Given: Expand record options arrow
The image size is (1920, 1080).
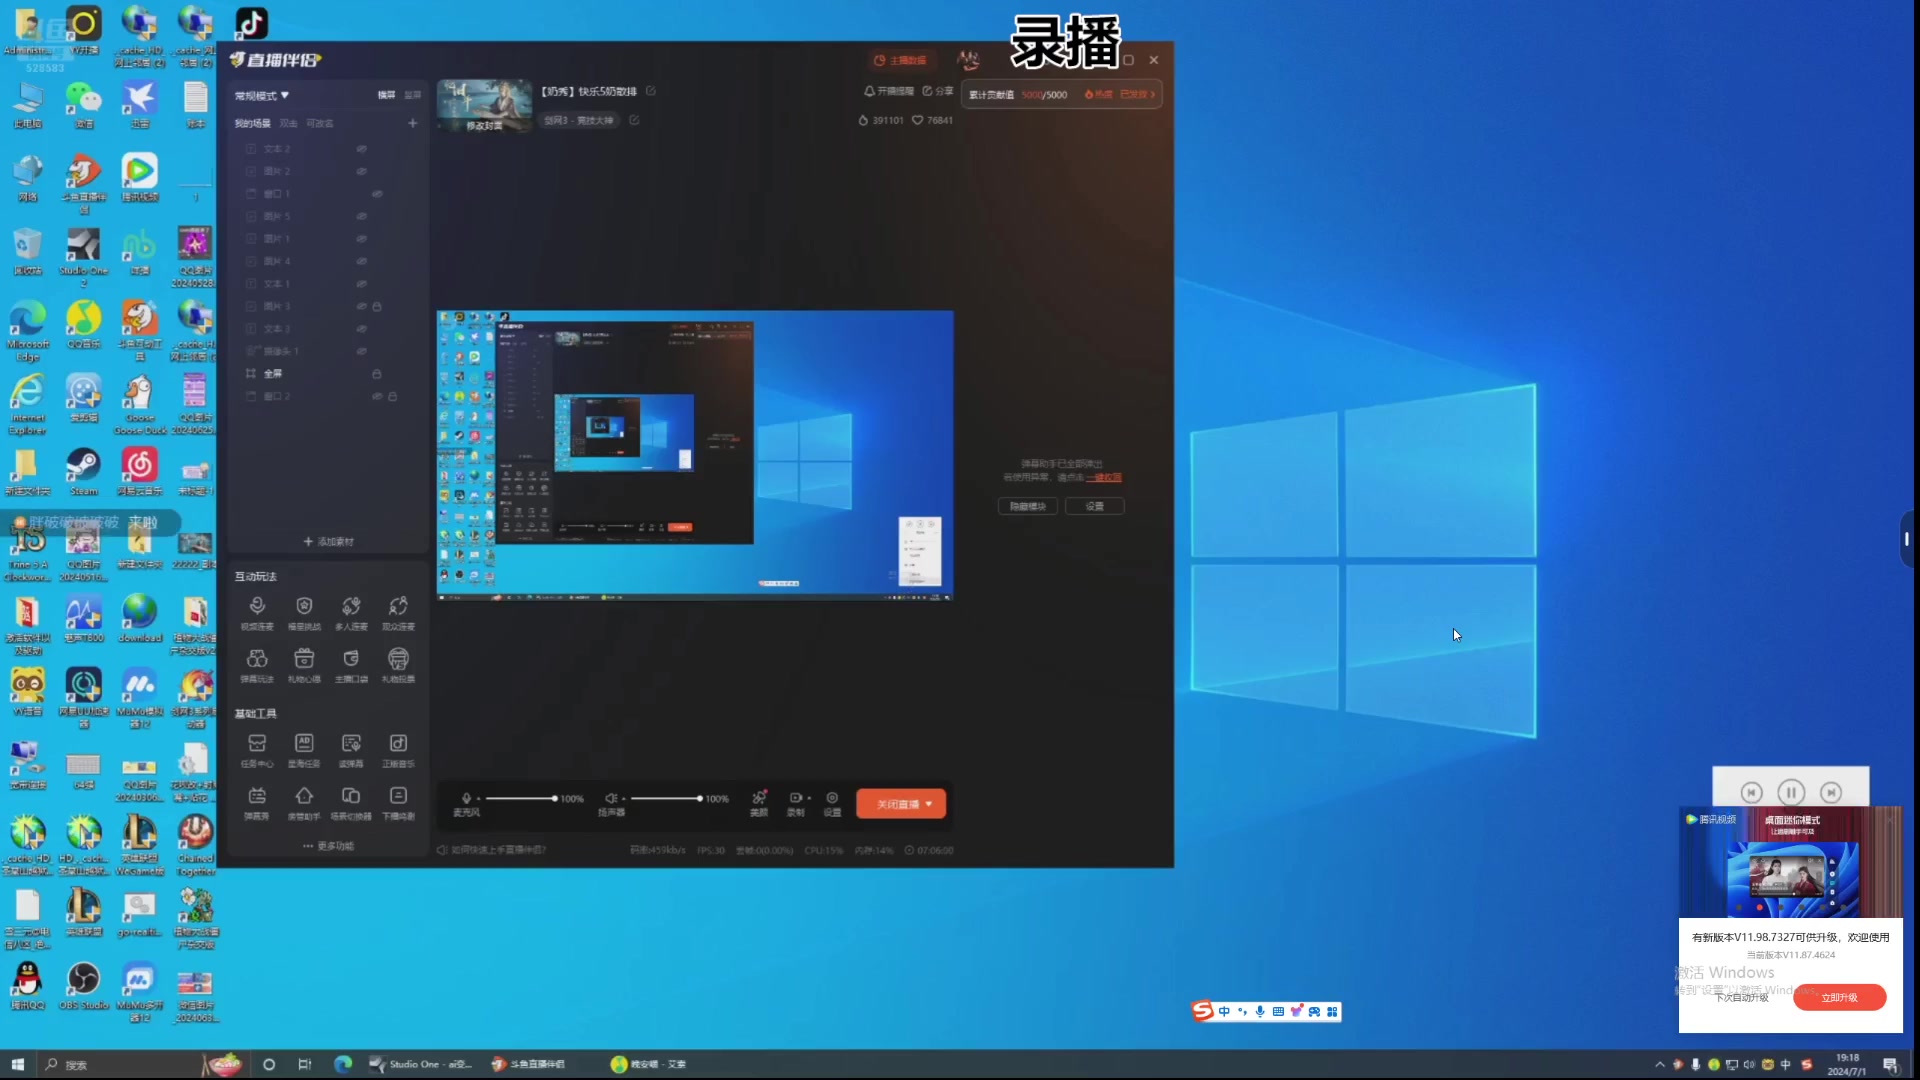Looking at the screenshot, I should (808, 798).
